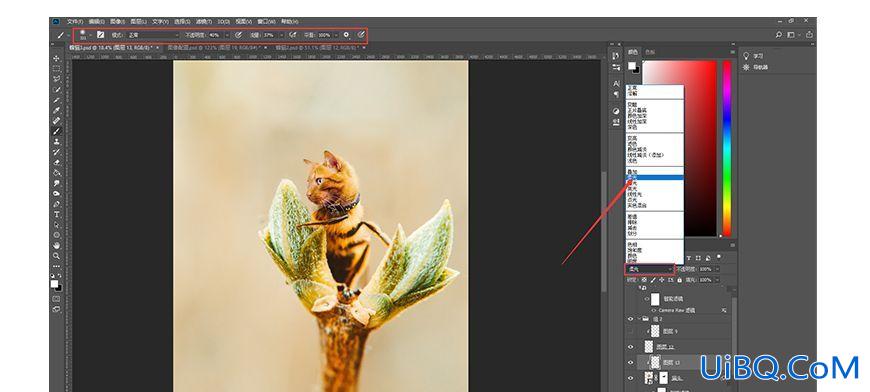The height and width of the screenshot is (392, 870).
Task: Change screen mode from toolbar bottom
Action: 57,309
